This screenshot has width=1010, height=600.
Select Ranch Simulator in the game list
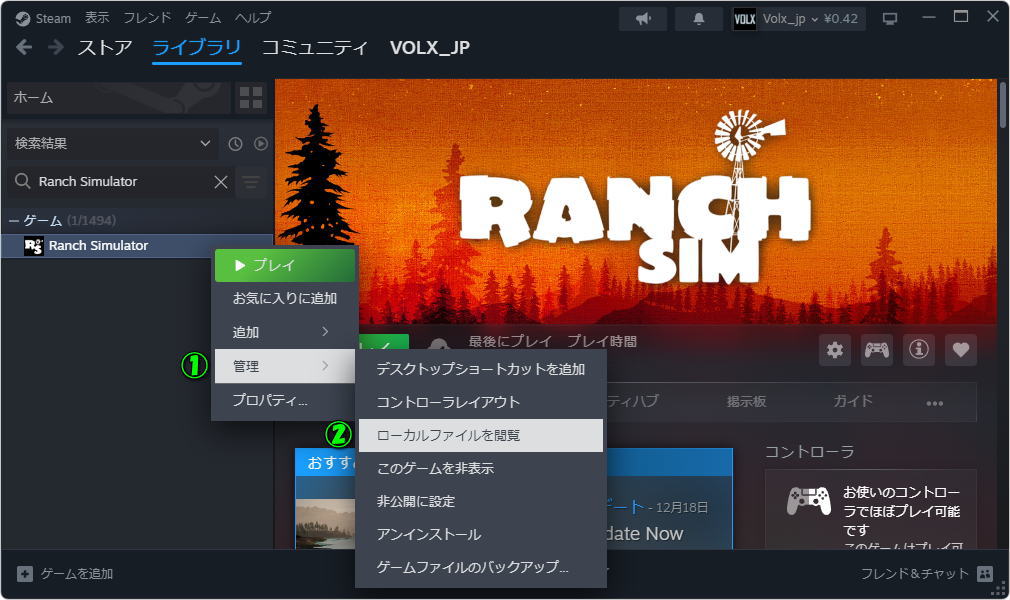coord(98,246)
